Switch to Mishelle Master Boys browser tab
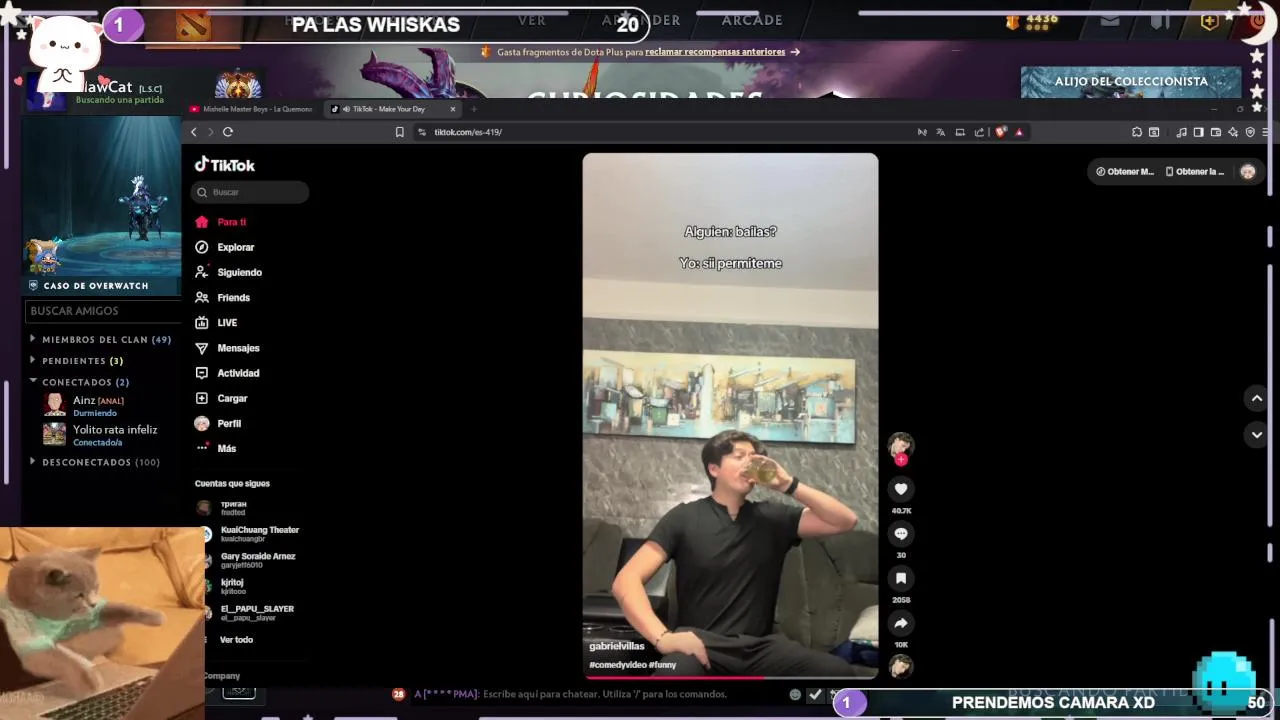This screenshot has width=1280, height=720. (252, 109)
